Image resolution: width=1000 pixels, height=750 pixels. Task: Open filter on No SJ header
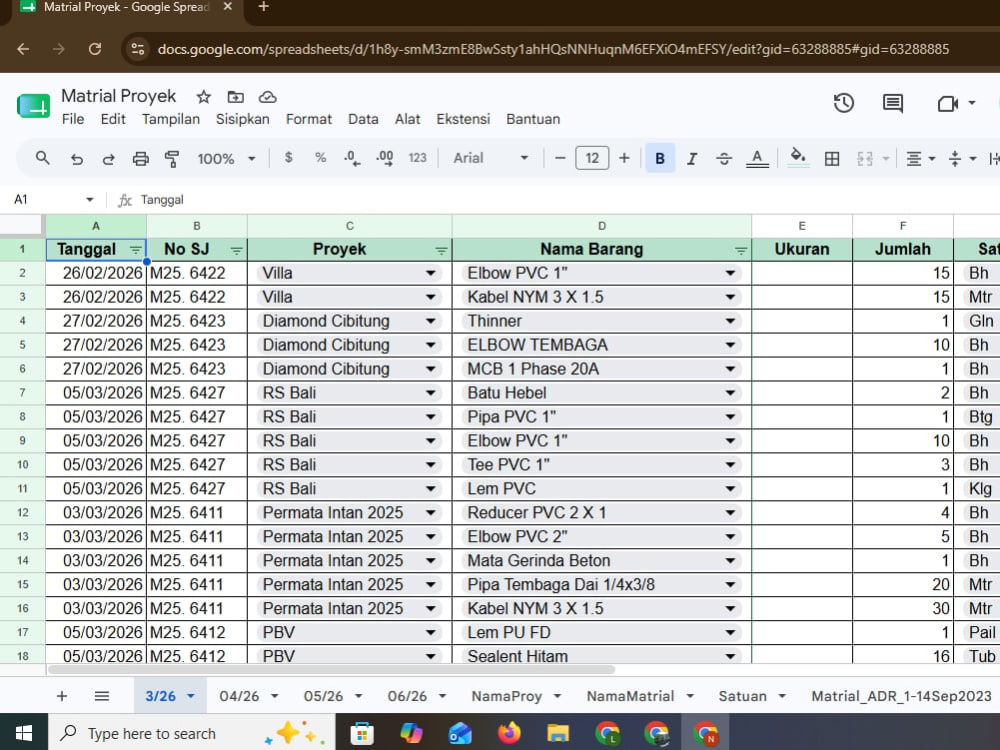coord(236,251)
